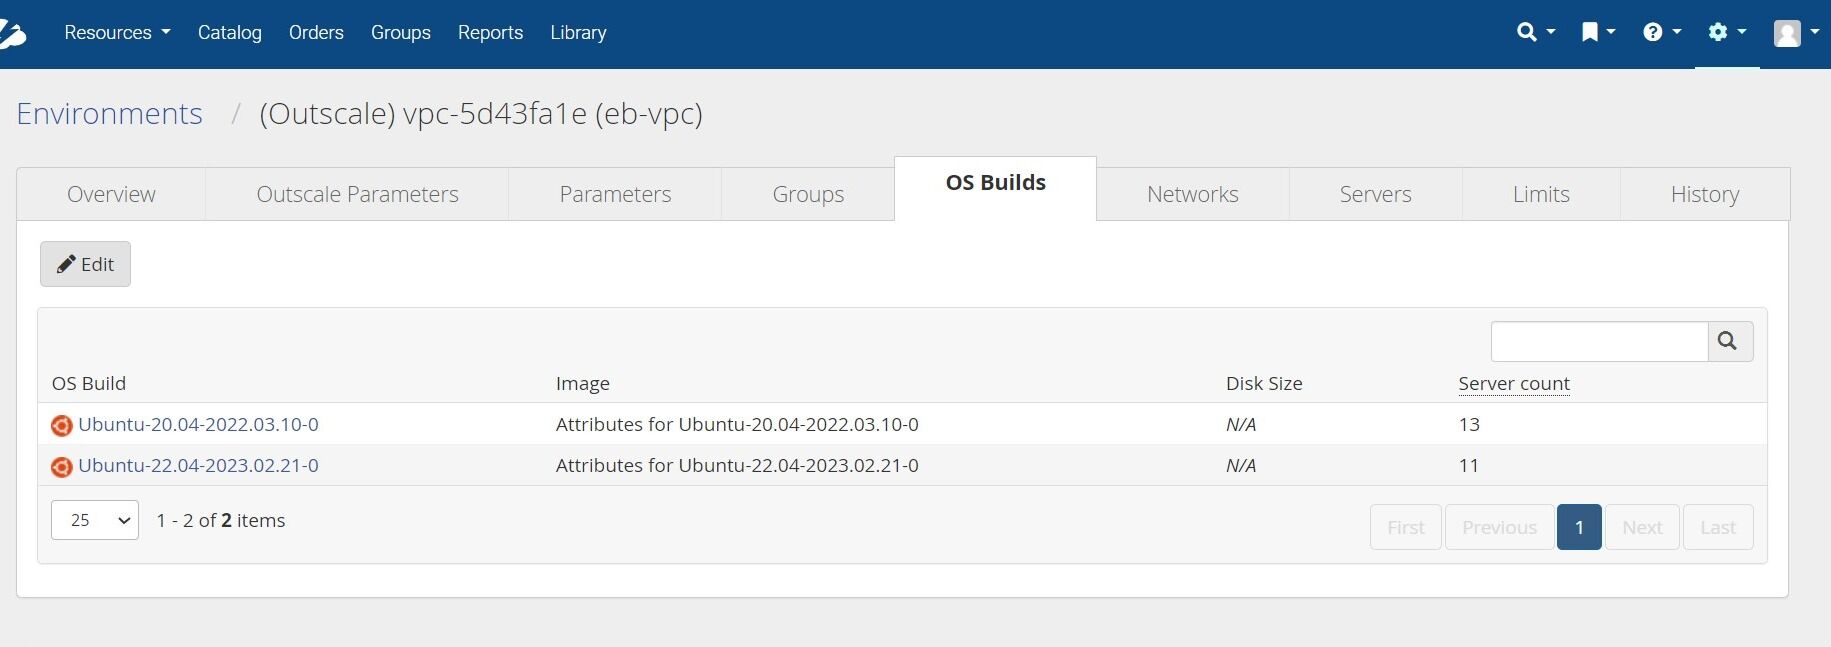This screenshot has width=1831, height=647.
Task: Open Groups in the top navbar
Action: tap(401, 33)
